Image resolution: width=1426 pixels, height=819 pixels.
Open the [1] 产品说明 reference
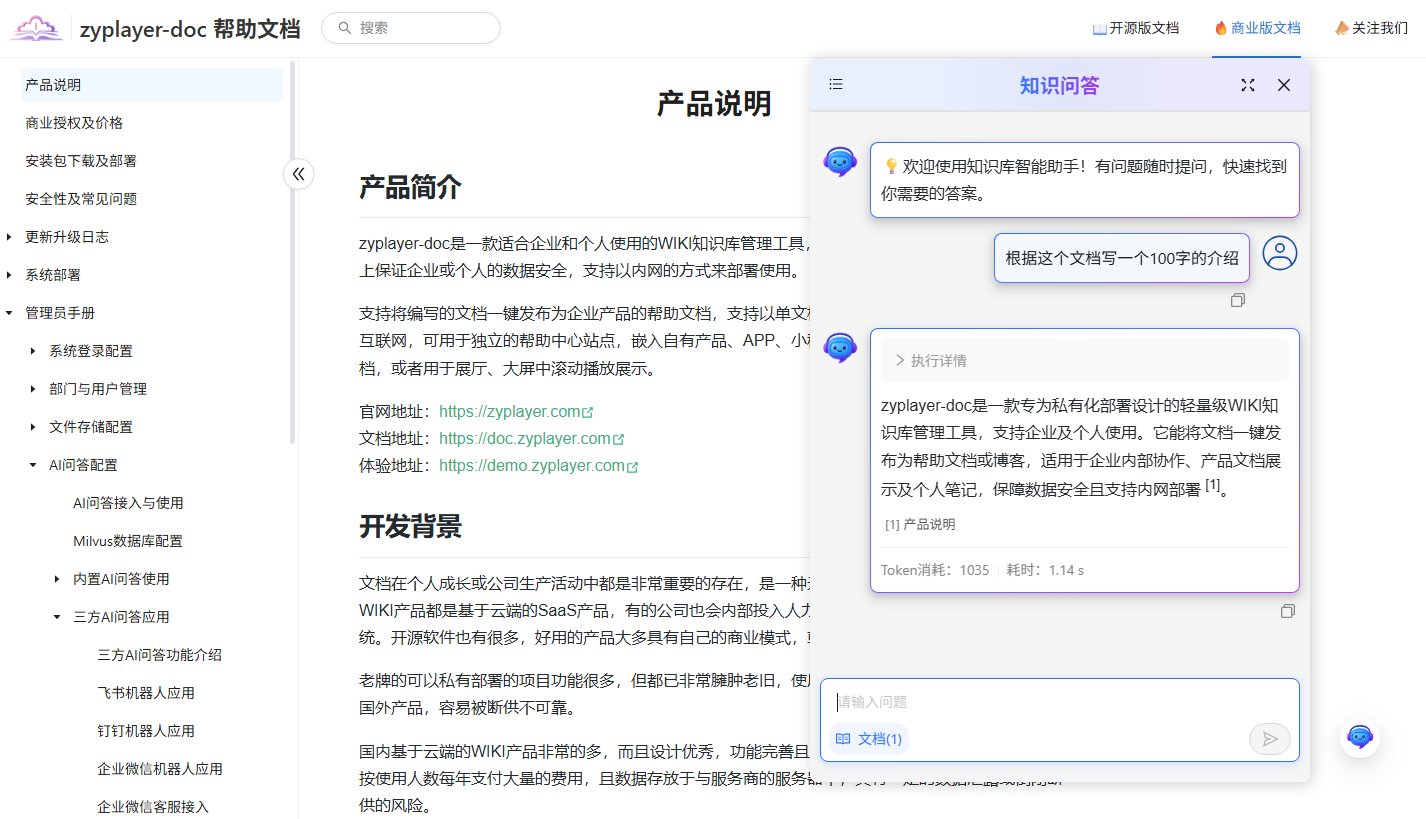pos(920,524)
